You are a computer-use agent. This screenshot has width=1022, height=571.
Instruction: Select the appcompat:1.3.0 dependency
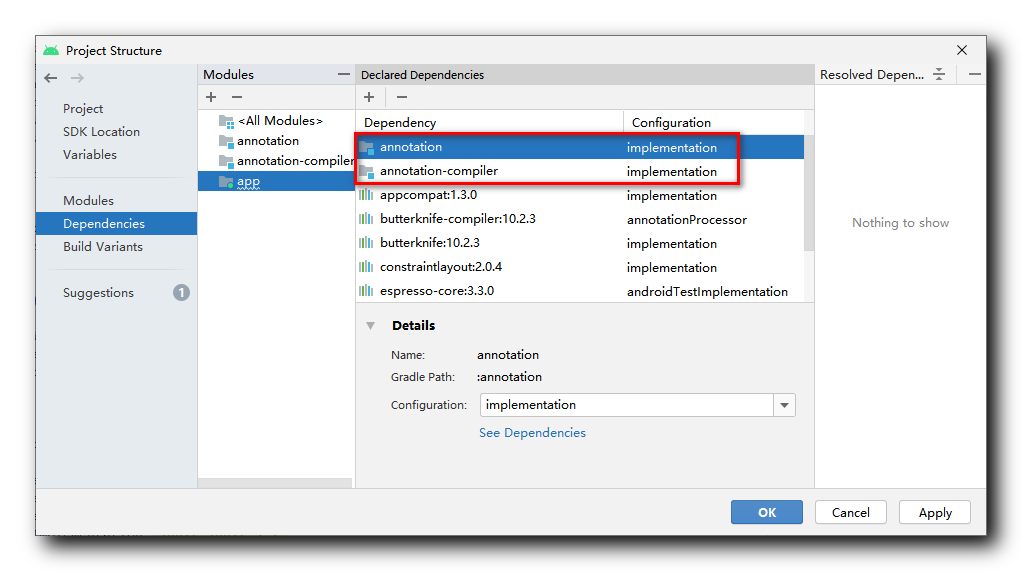(580, 195)
